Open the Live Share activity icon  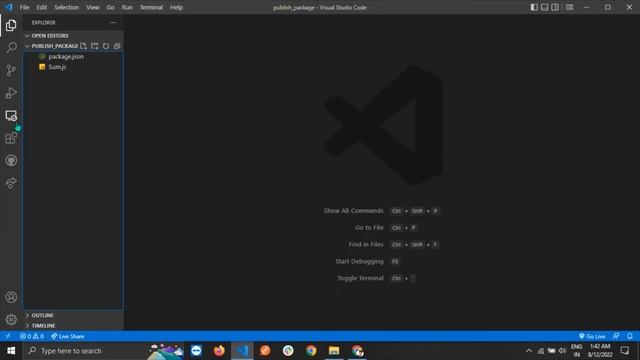click(x=11, y=183)
